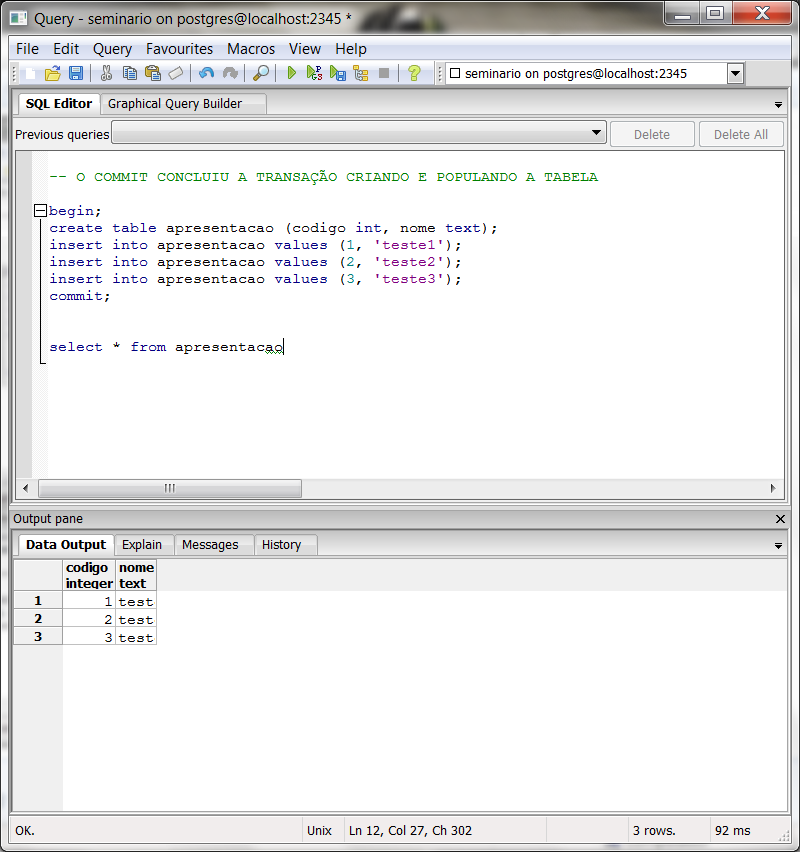
Task: Click the nome column header
Action: 136,575
